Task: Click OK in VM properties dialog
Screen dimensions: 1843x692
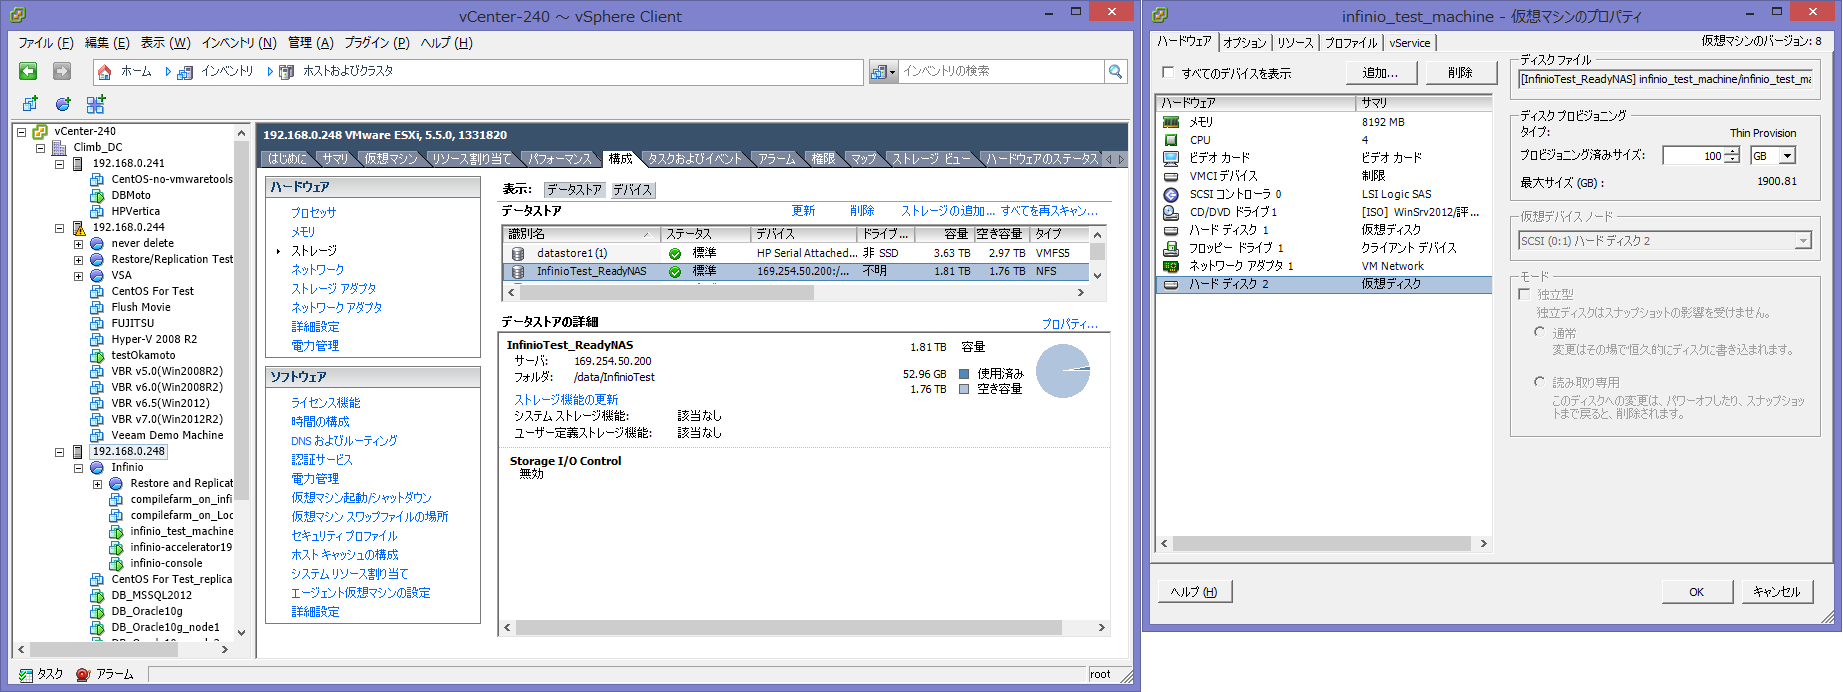Action: [1697, 591]
